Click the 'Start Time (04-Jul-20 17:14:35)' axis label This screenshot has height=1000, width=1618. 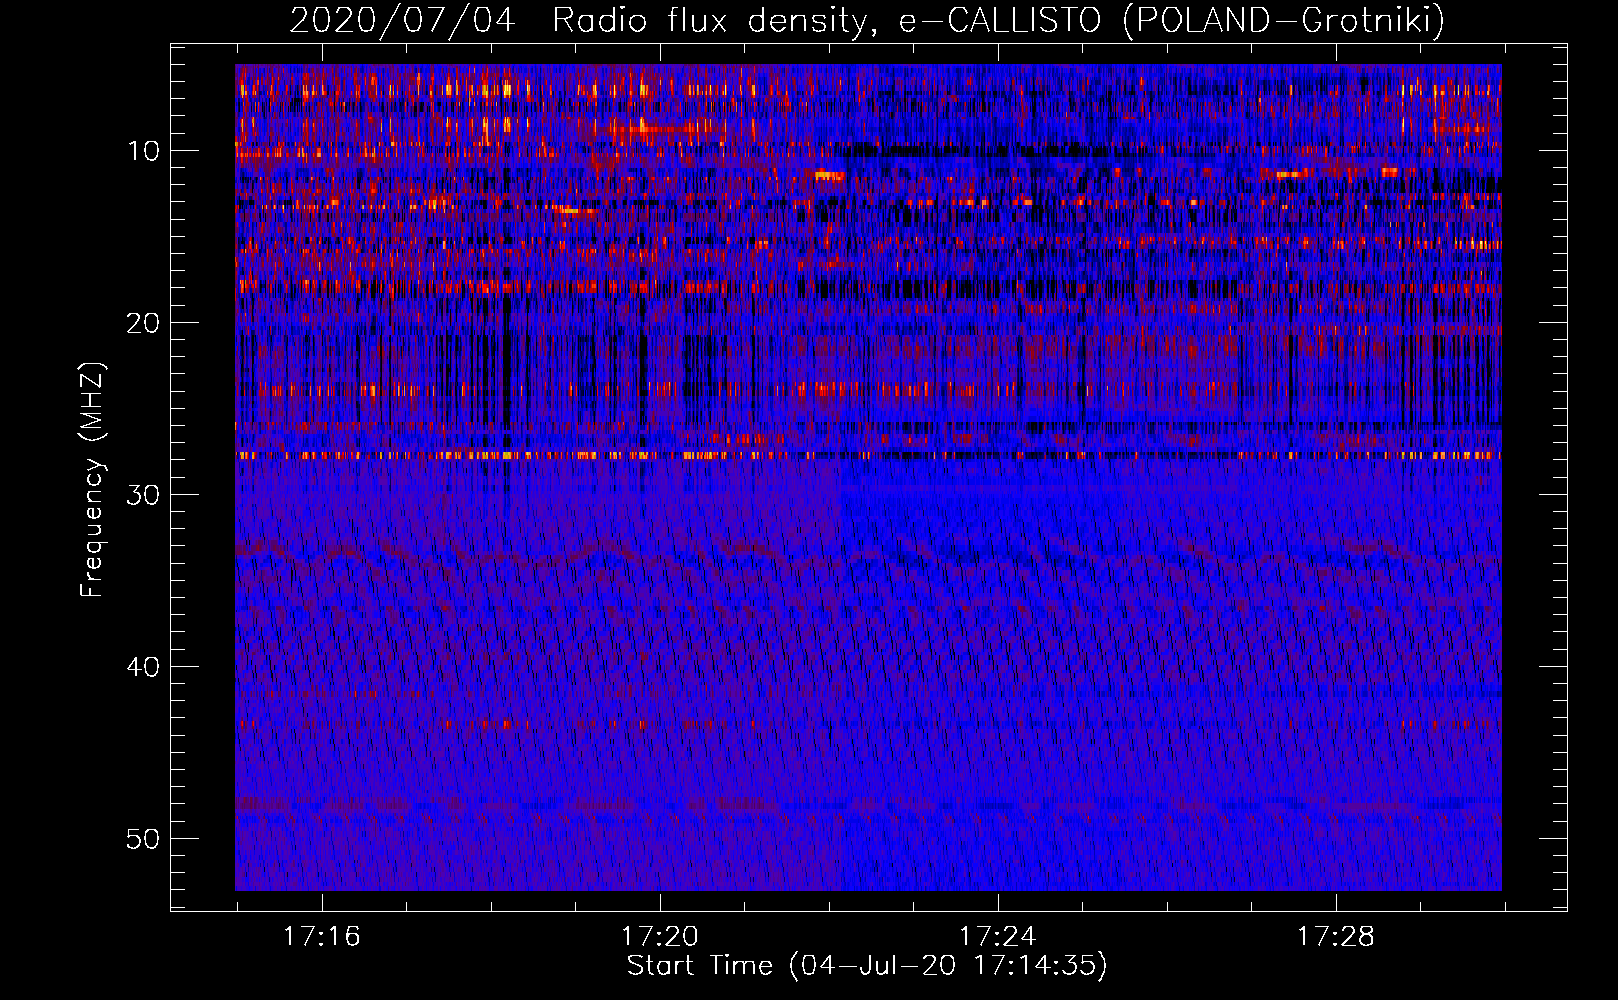[x=867, y=966]
